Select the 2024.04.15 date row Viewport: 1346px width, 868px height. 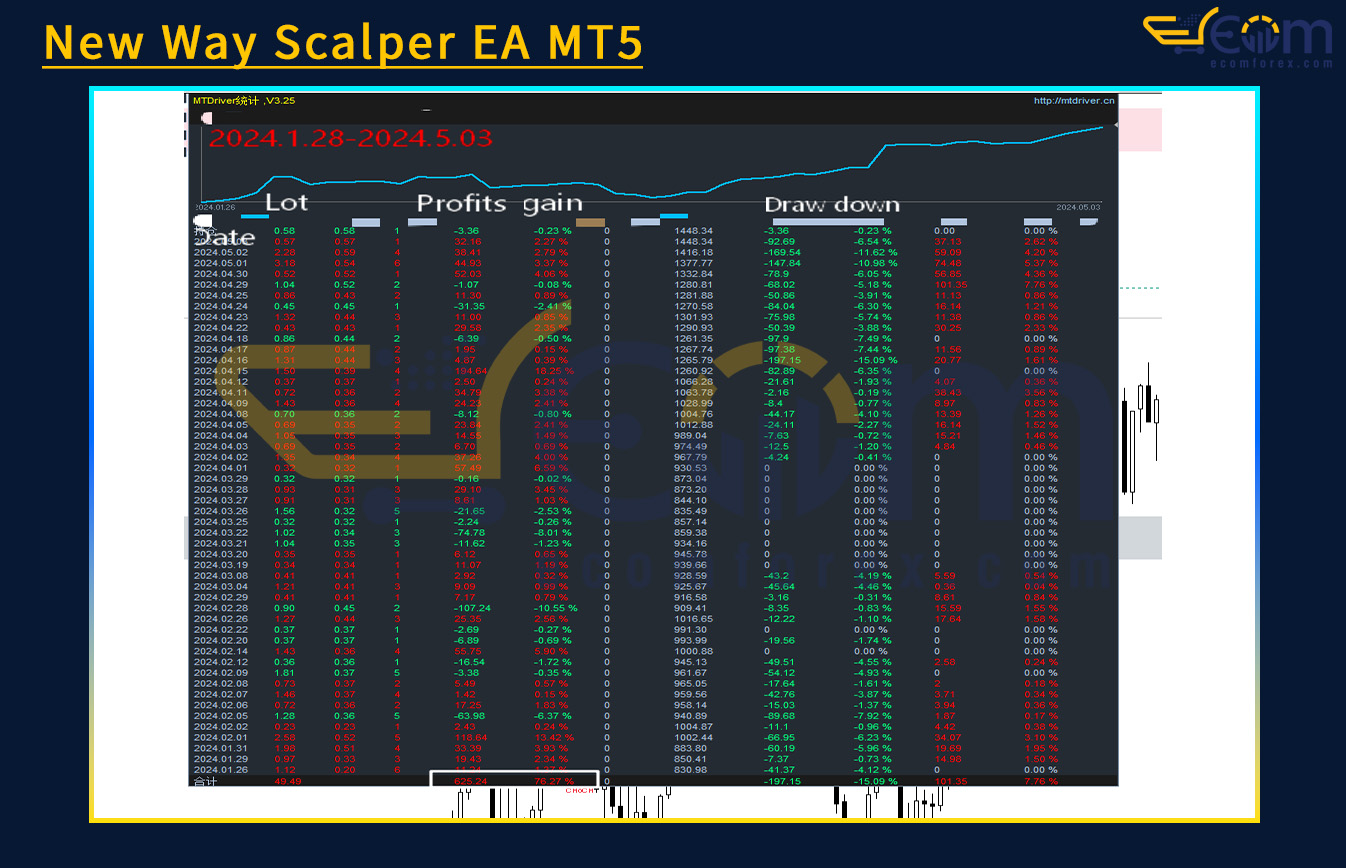[x=655, y=371]
